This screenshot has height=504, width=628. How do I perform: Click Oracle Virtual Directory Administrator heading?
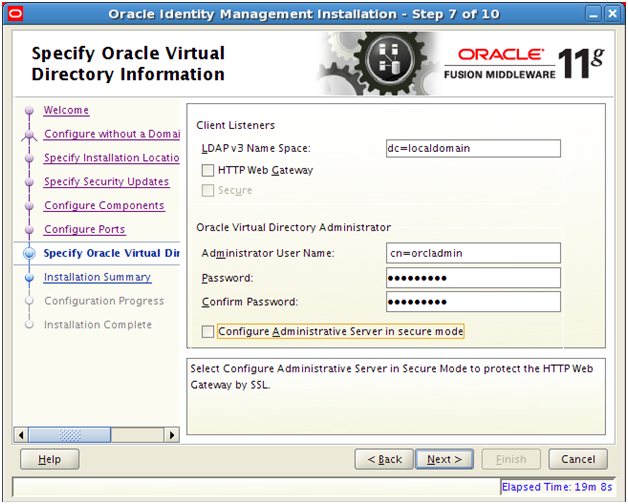294,228
